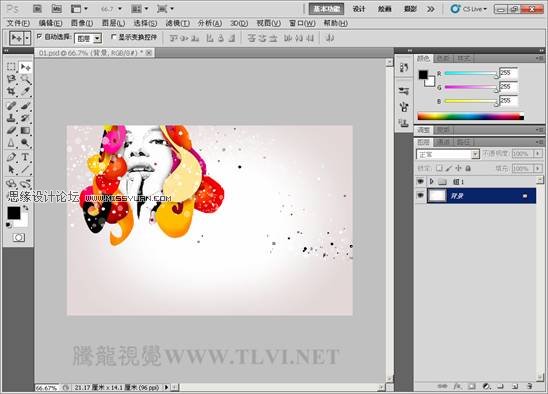548x394 pixels.
Task: Open the 滤镜(T) menu
Action: click(178, 23)
